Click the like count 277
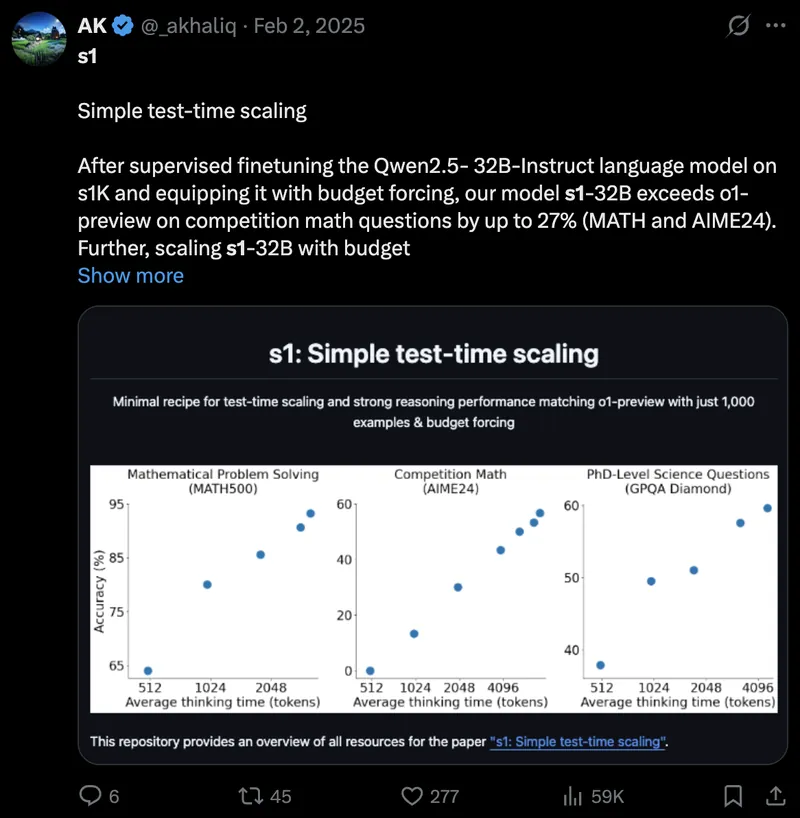800x818 pixels. click(x=444, y=797)
